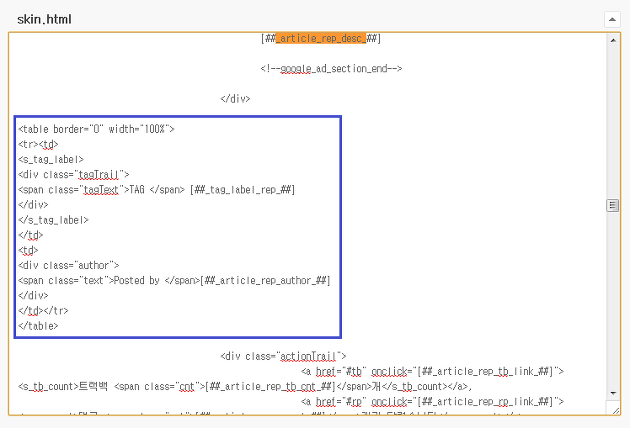Click the skin.html title text

click(x=44, y=19)
